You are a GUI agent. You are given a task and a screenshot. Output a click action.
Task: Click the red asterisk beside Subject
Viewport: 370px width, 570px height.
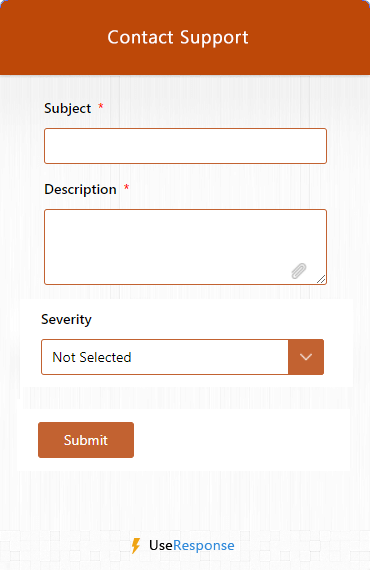coord(101,106)
